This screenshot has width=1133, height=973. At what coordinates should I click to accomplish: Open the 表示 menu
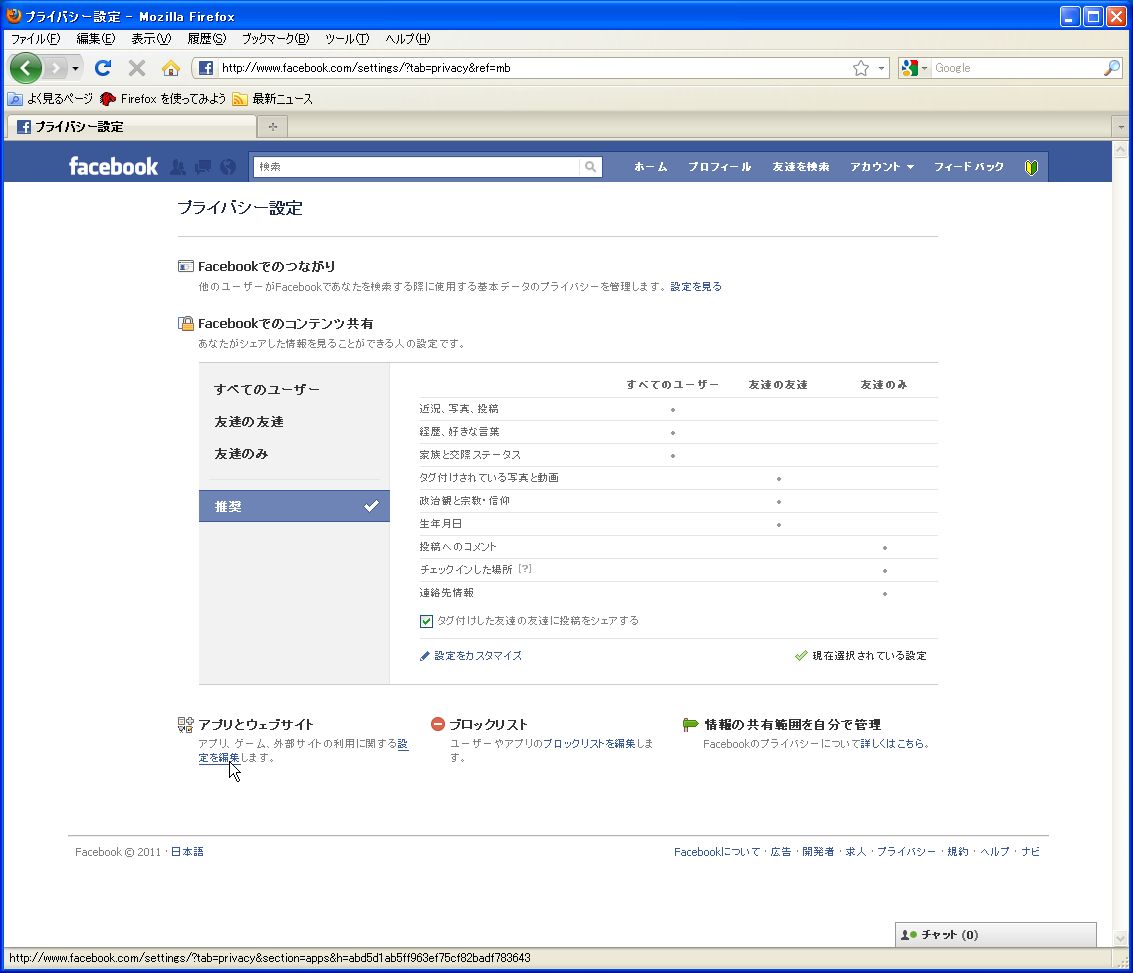pyautogui.click(x=151, y=39)
